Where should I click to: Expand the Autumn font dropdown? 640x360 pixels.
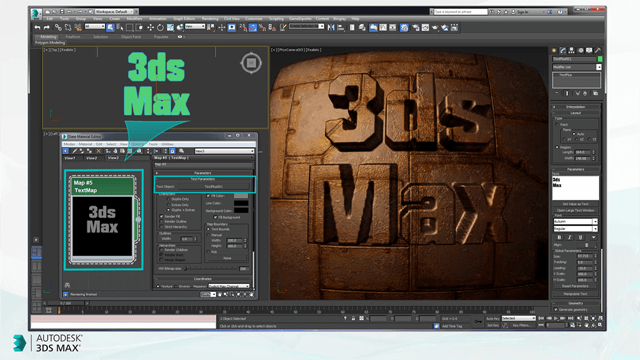576,221
